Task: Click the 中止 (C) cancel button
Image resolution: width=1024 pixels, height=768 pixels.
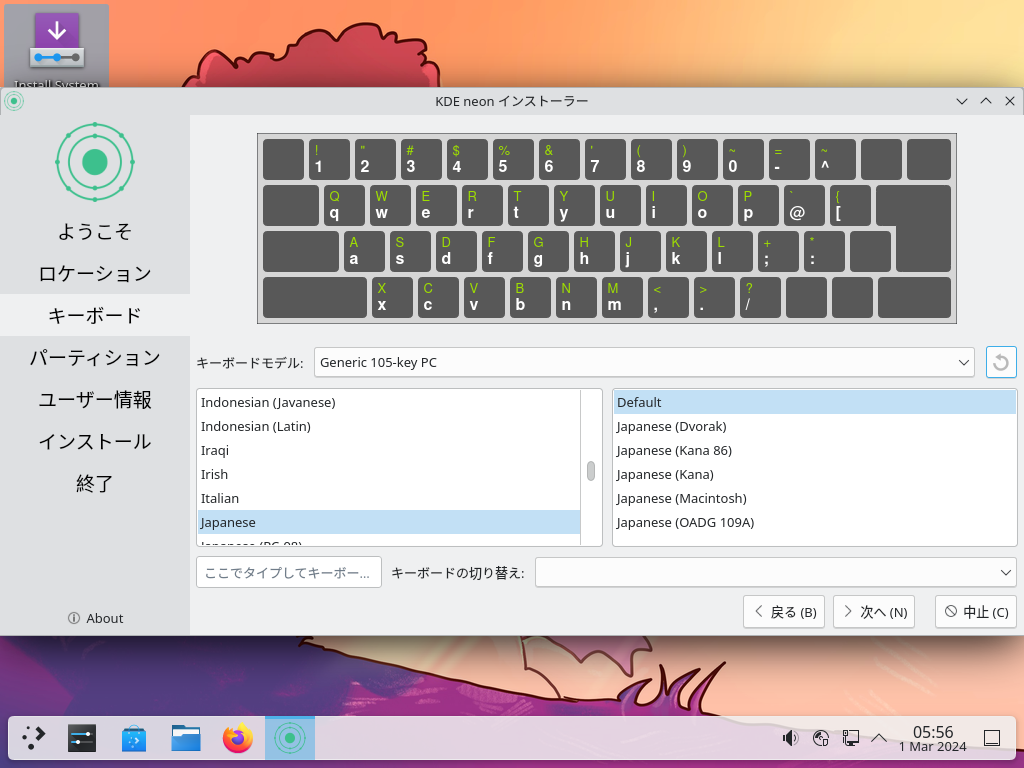Action: tap(976, 612)
